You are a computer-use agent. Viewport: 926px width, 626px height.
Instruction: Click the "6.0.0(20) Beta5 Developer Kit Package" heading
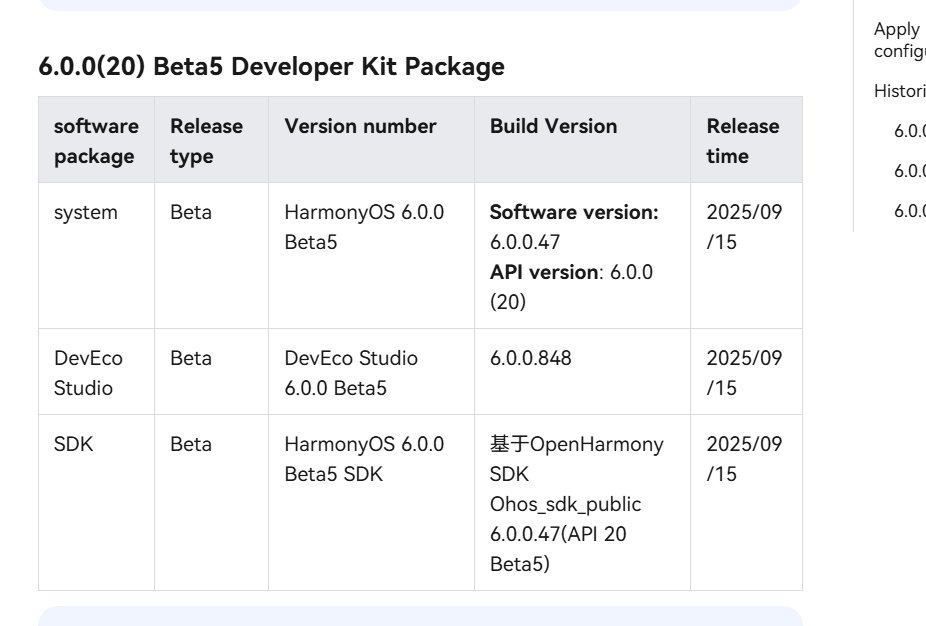[271, 67]
